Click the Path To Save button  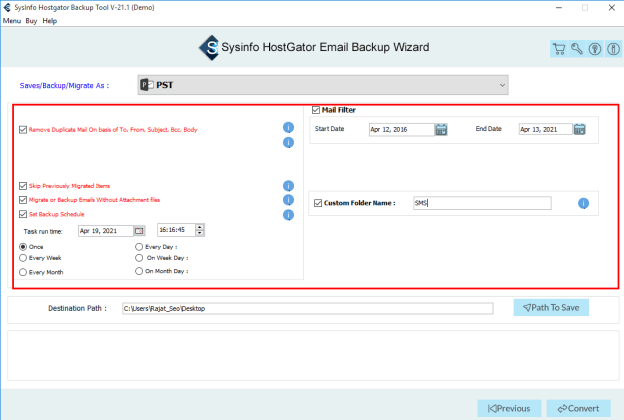(551, 307)
